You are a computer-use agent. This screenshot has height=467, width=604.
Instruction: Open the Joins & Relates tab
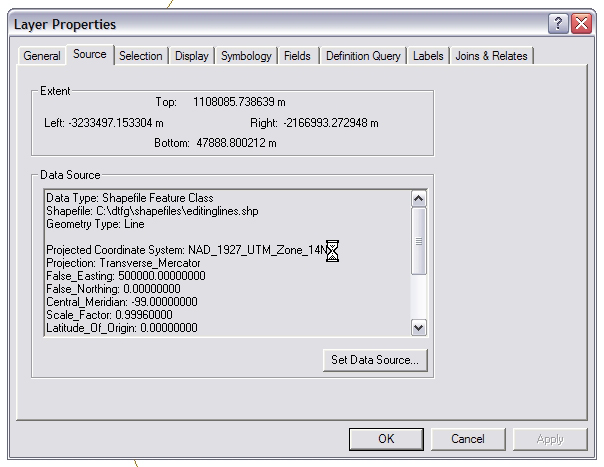coord(491,56)
